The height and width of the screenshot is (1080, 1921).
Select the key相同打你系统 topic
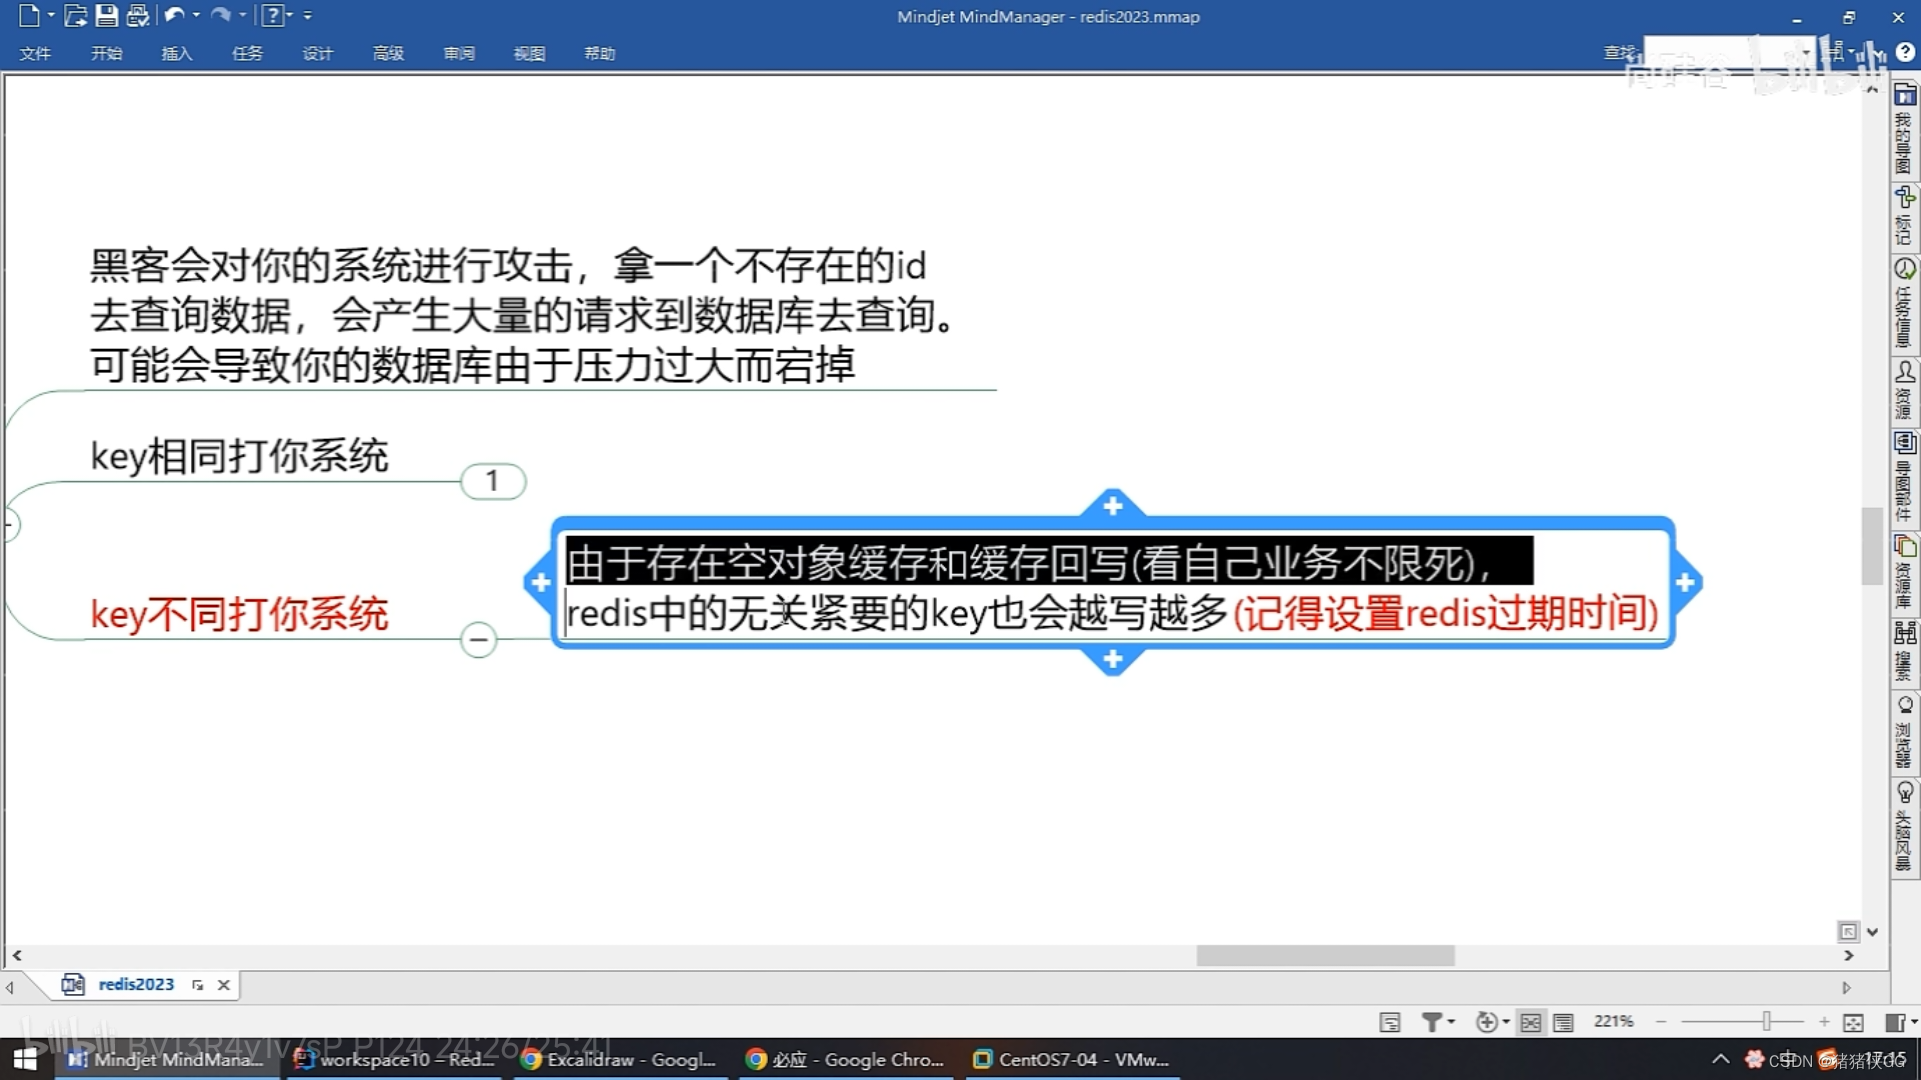click(239, 456)
